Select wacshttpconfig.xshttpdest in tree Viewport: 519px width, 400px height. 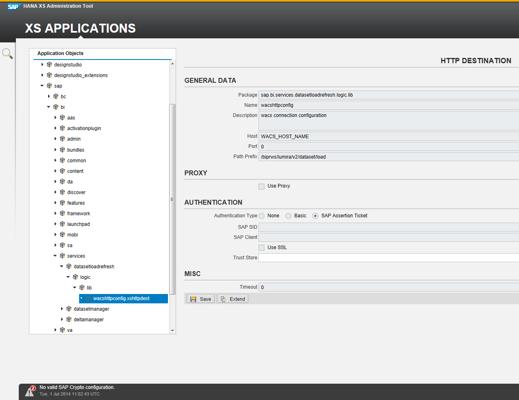[124, 298]
